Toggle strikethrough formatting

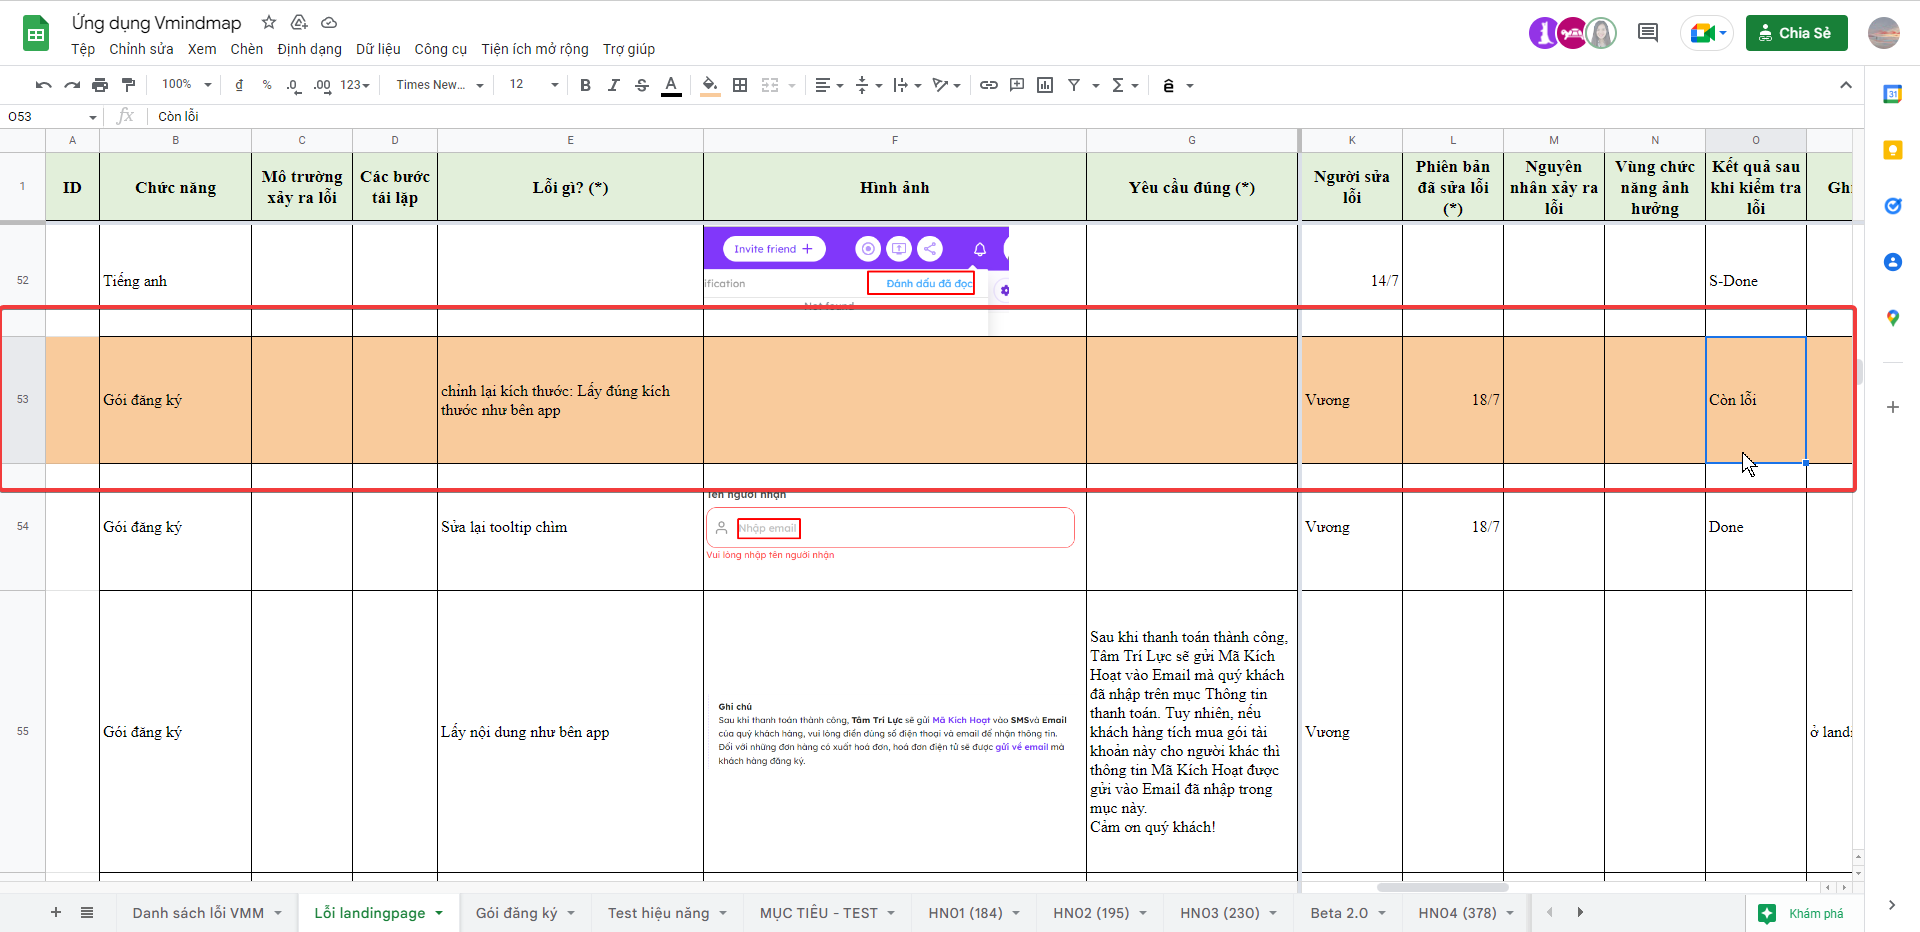pos(642,85)
